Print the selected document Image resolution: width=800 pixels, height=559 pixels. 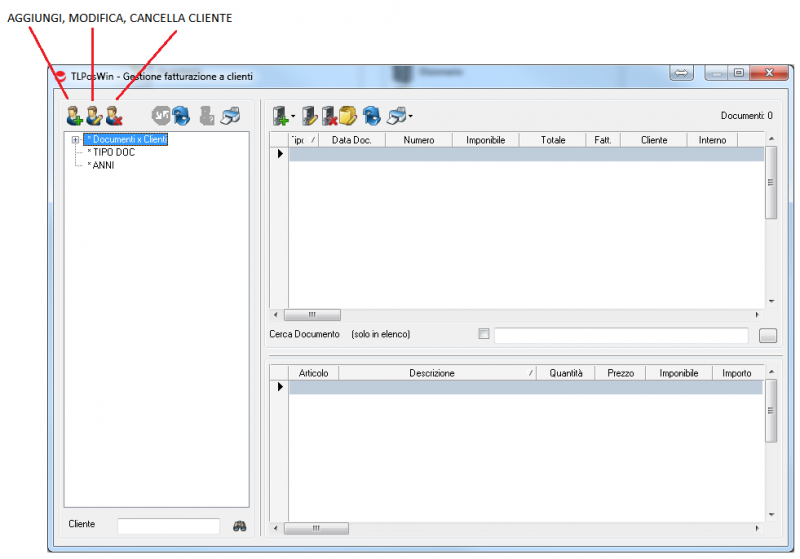click(396, 116)
